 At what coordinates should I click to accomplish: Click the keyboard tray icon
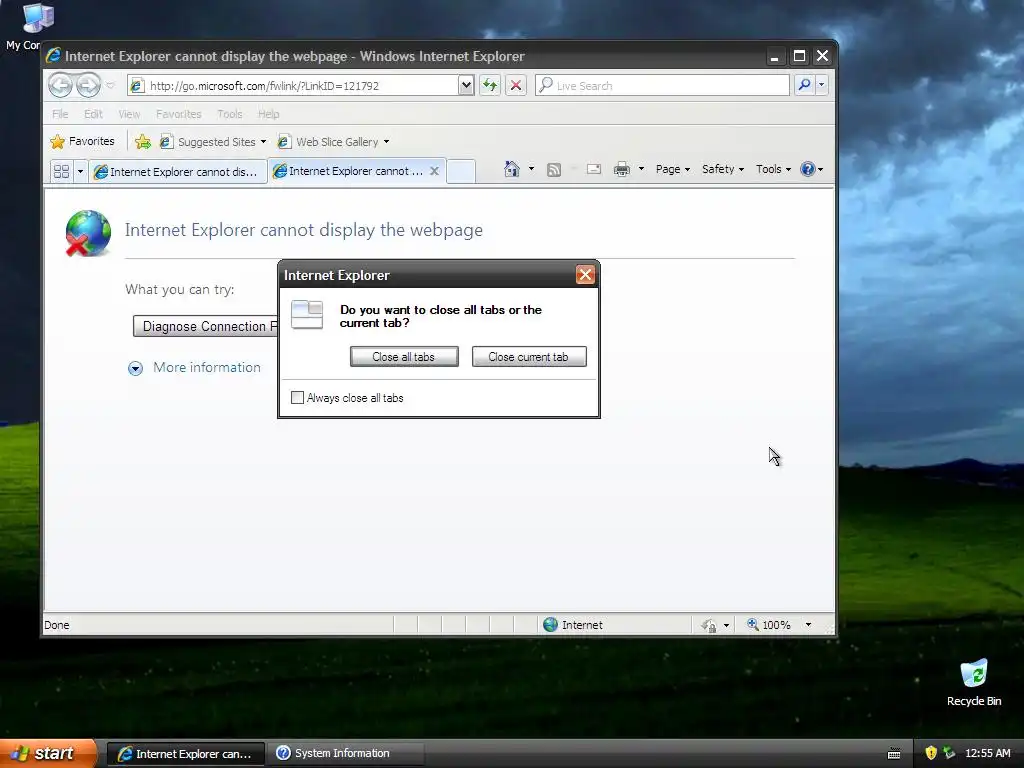pyautogui.click(x=894, y=754)
